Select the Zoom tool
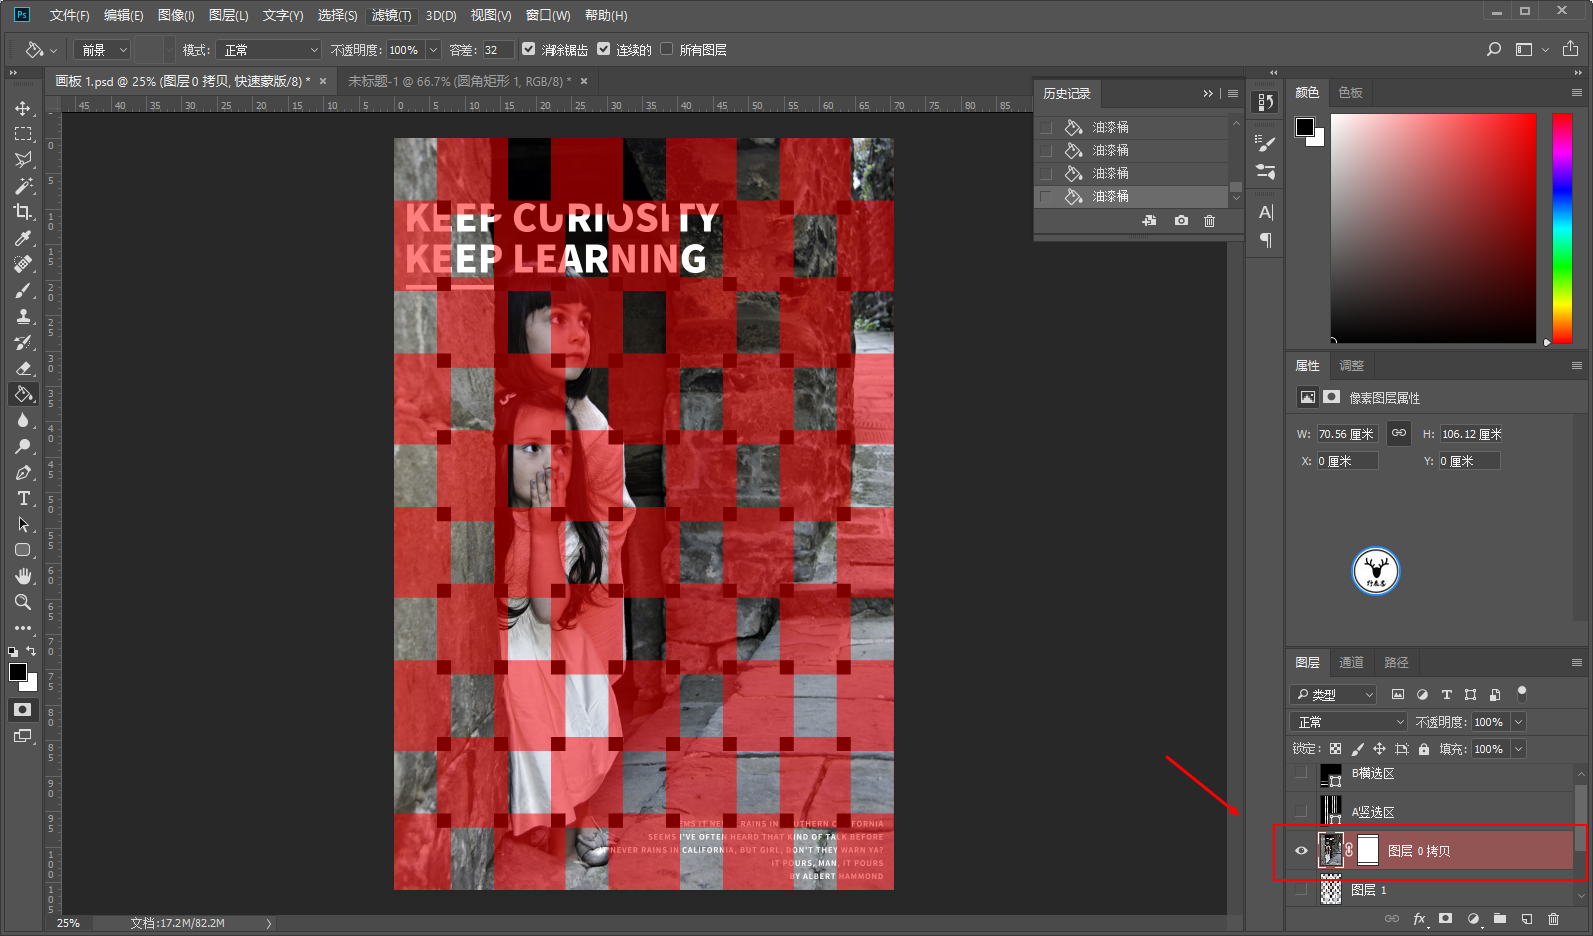This screenshot has height=936, width=1593. click(23, 602)
